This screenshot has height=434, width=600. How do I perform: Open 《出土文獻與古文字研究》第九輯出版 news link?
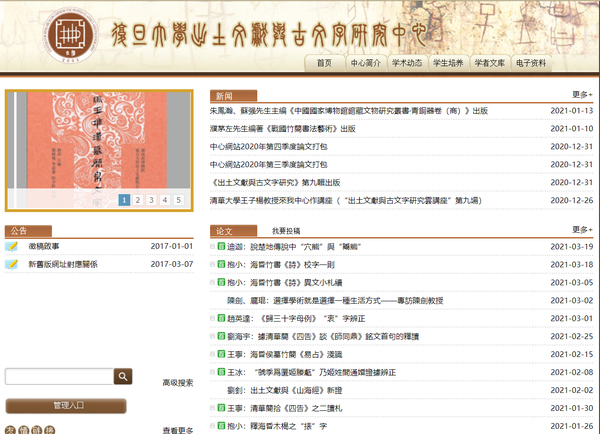pos(275,183)
